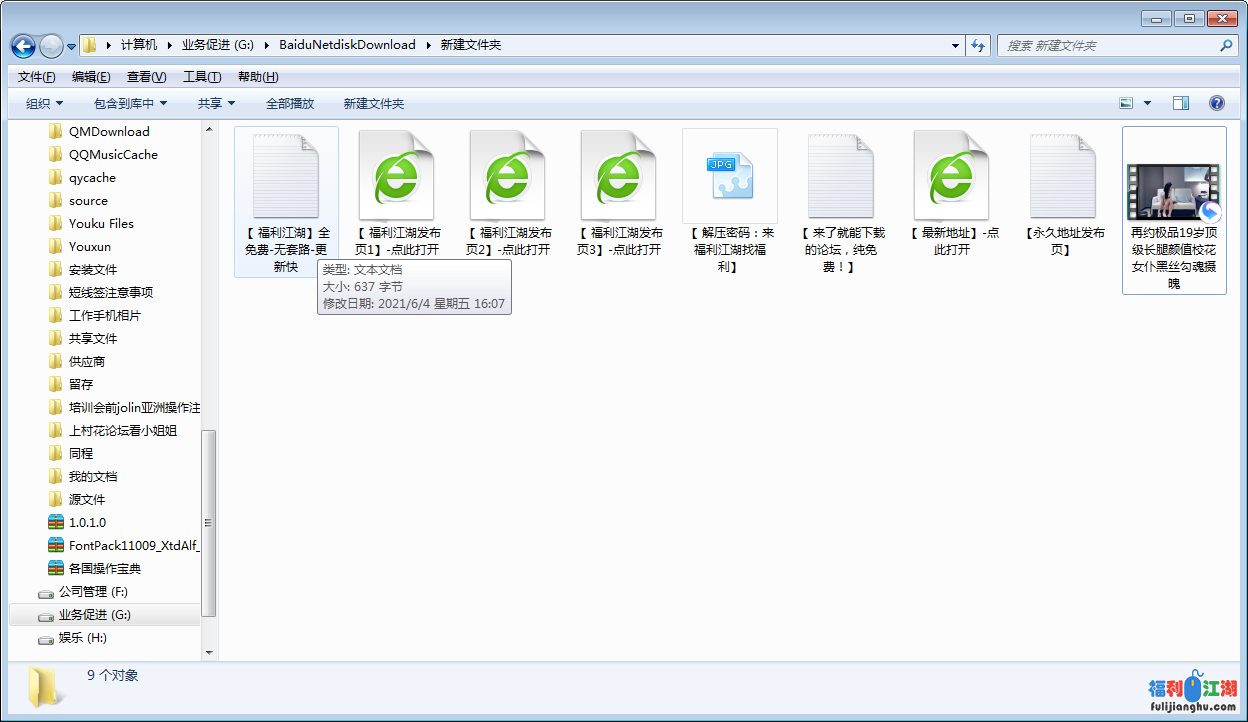
Task: Expand the 组织 dropdown menu
Action: pyautogui.click(x=44, y=103)
